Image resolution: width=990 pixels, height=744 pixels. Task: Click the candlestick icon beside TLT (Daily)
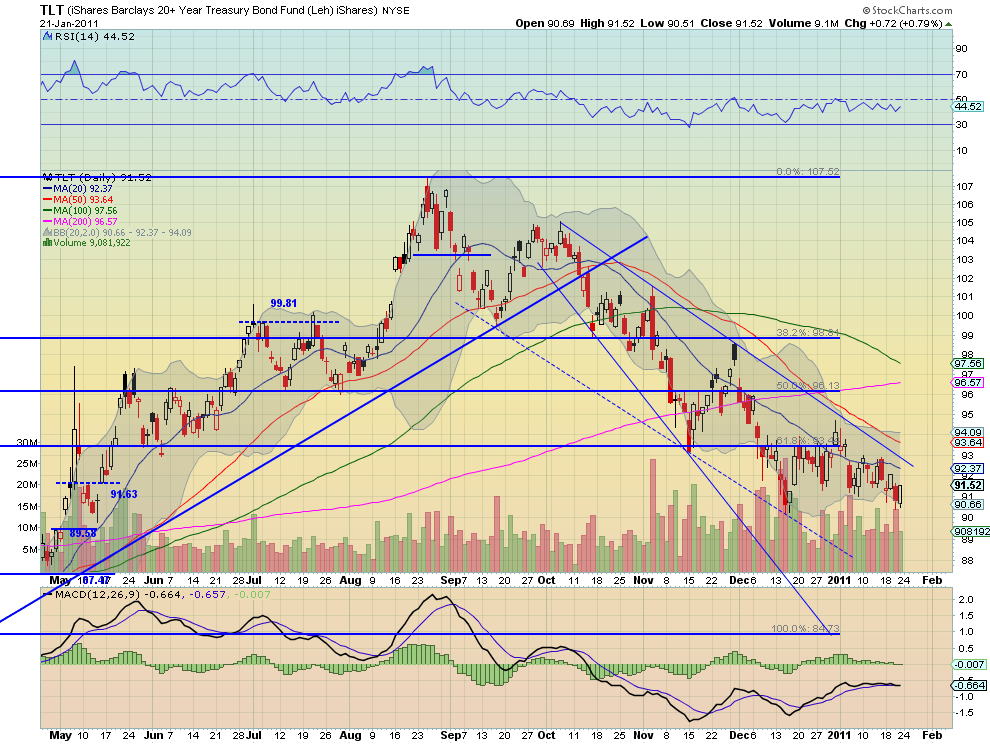(47, 177)
